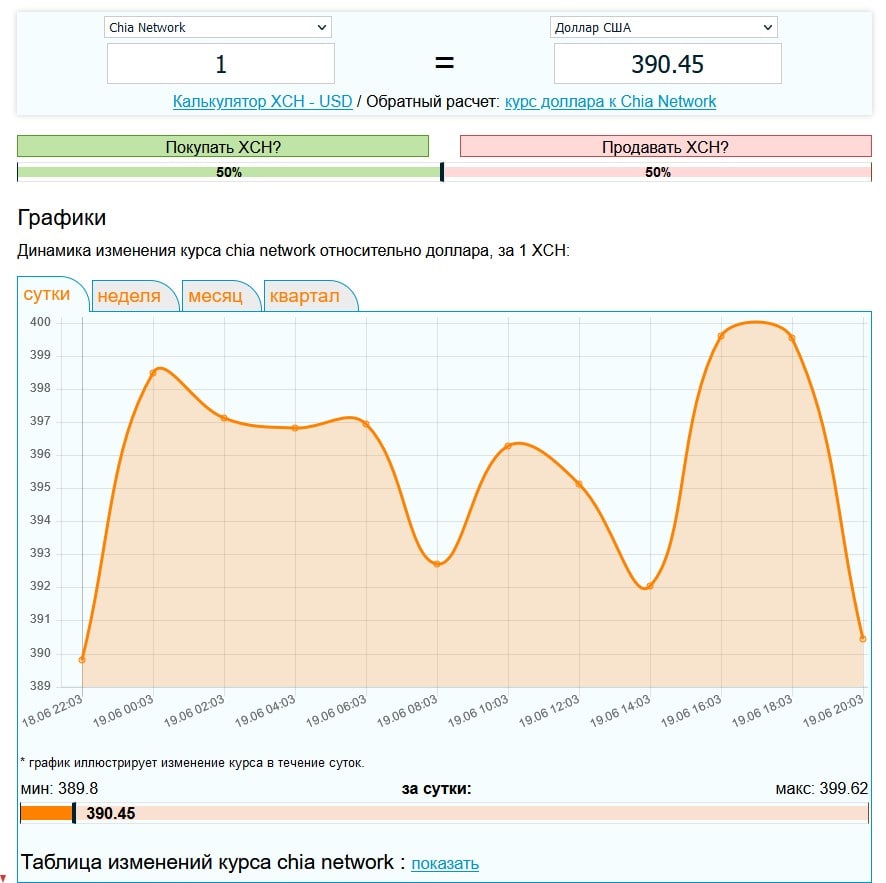Viewport: 886px width, 883px height.
Task: Switch to the месяц chart tab
Action: coord(215,296)
